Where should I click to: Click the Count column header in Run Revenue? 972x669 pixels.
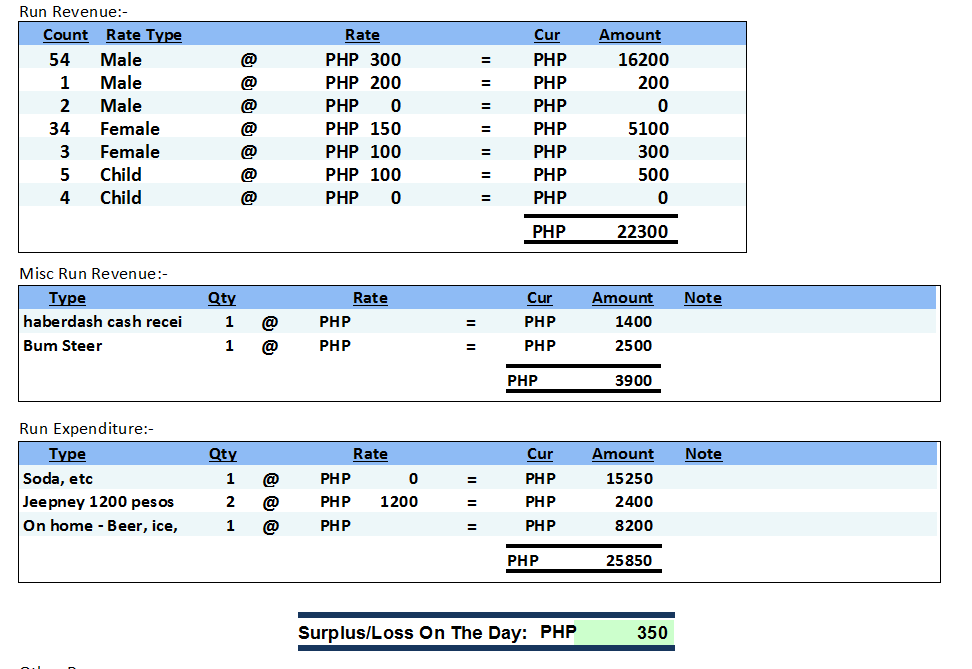click(66, 35)
